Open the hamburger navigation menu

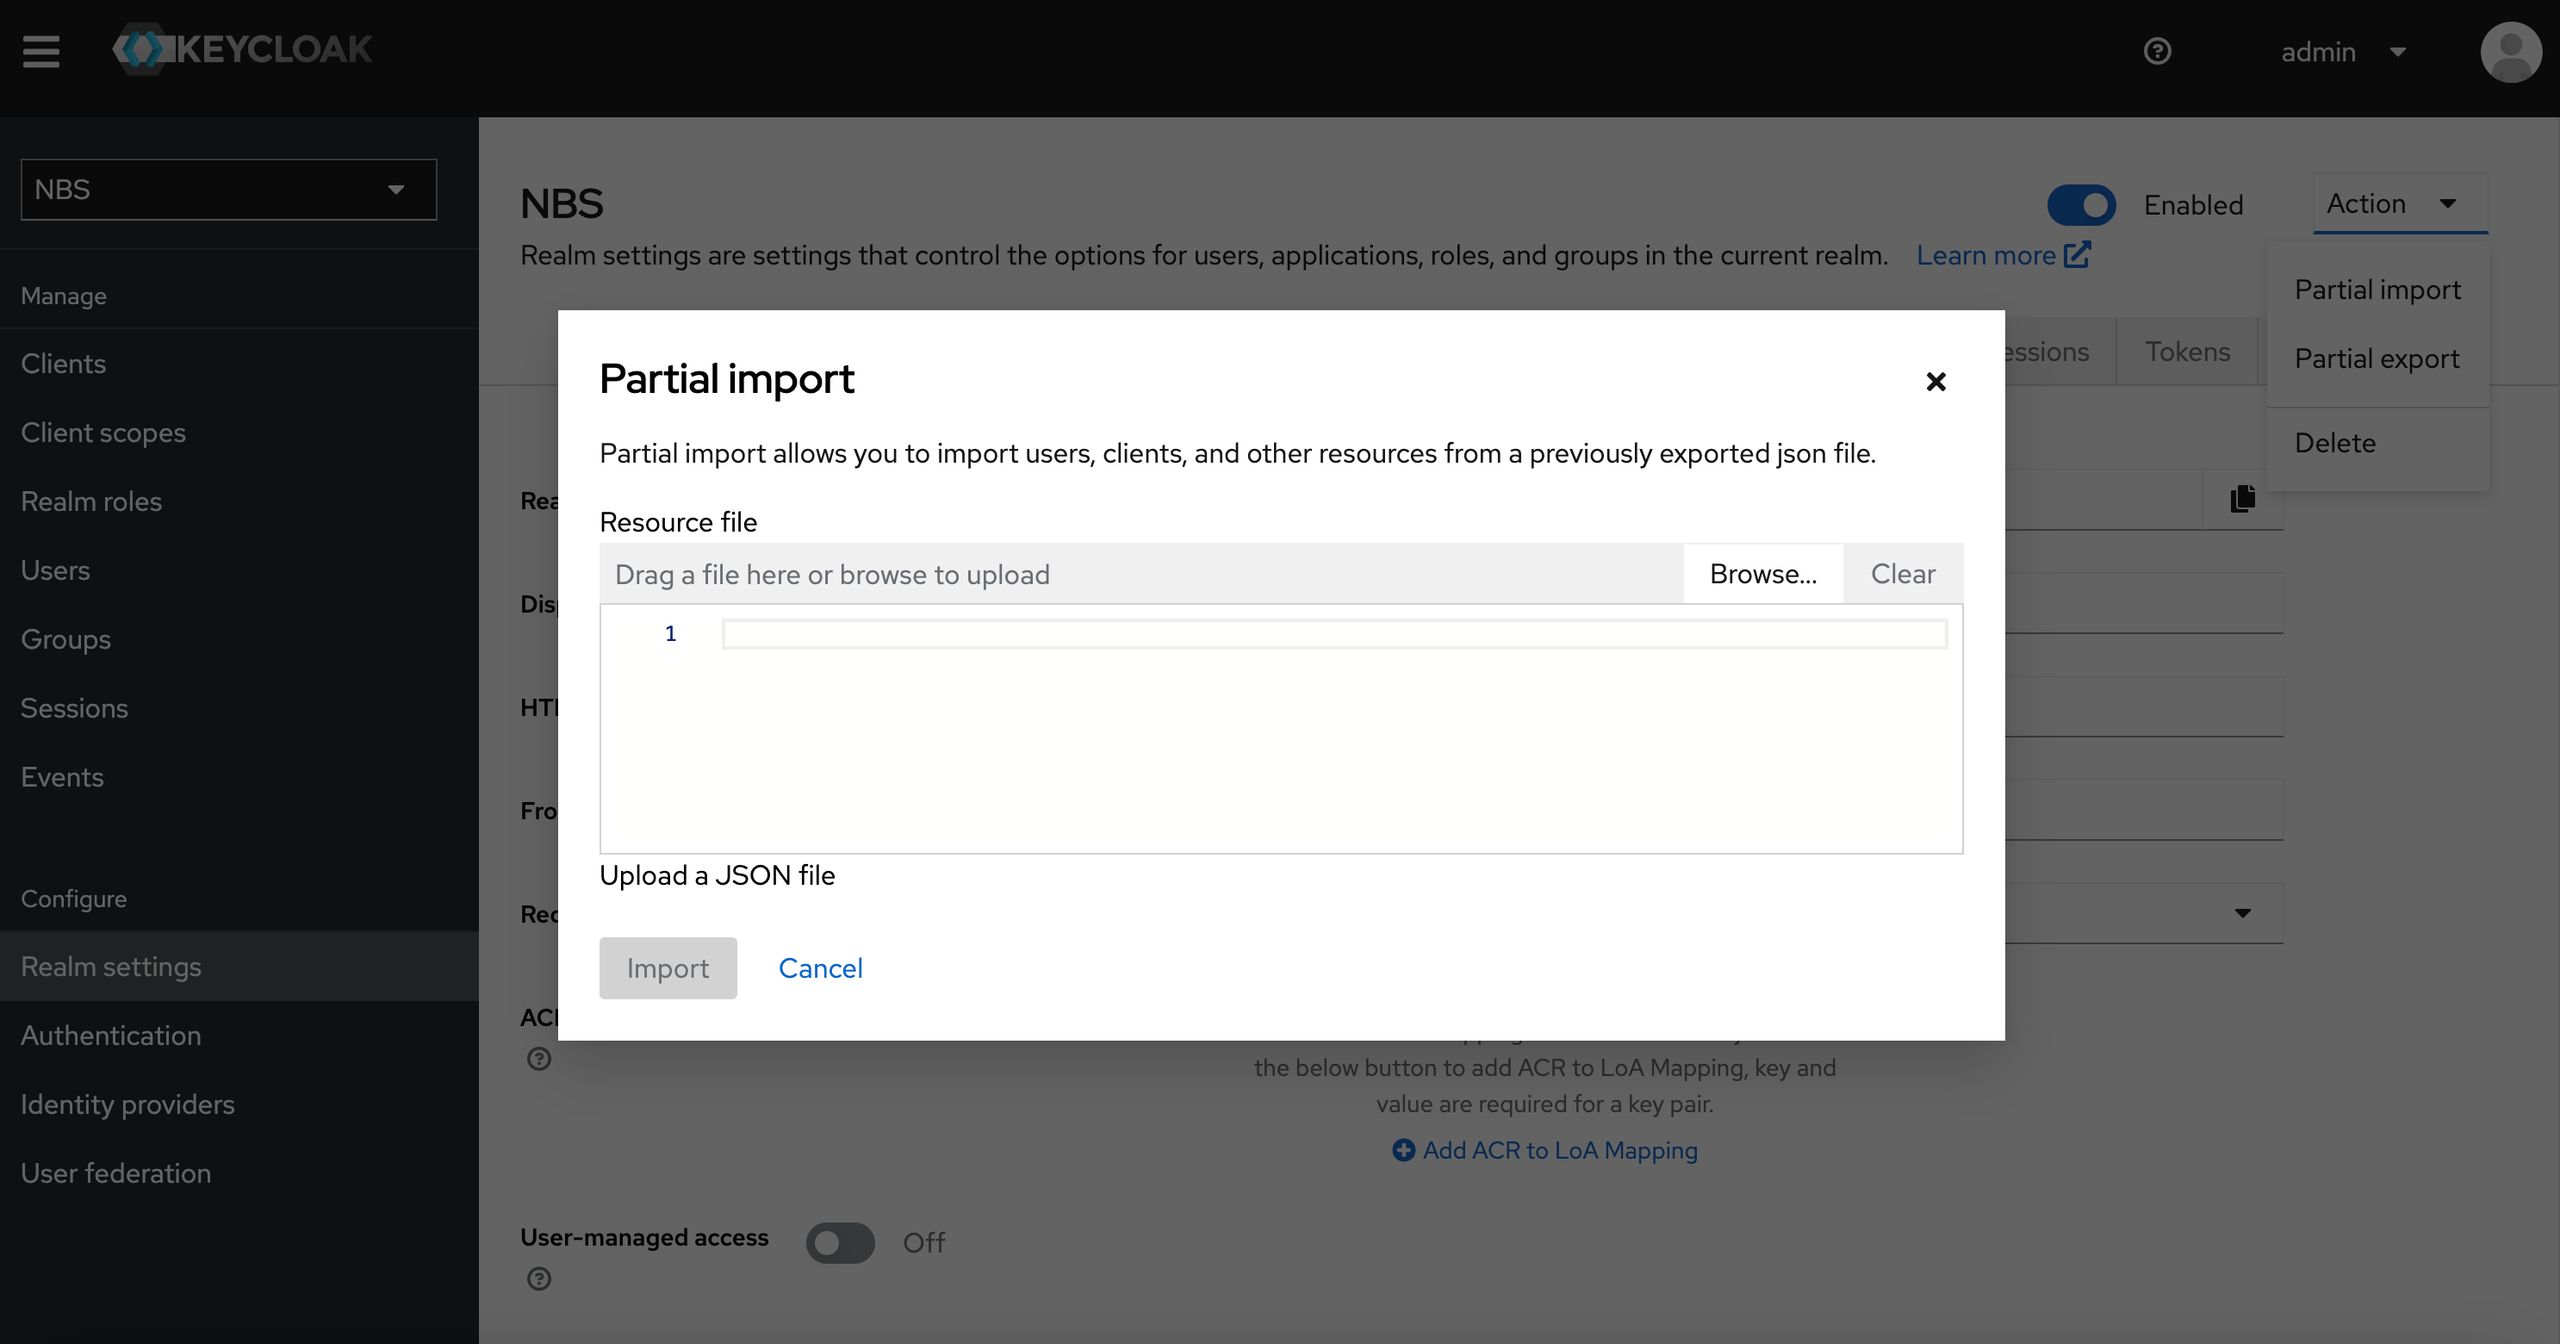(x=41, y=51)
